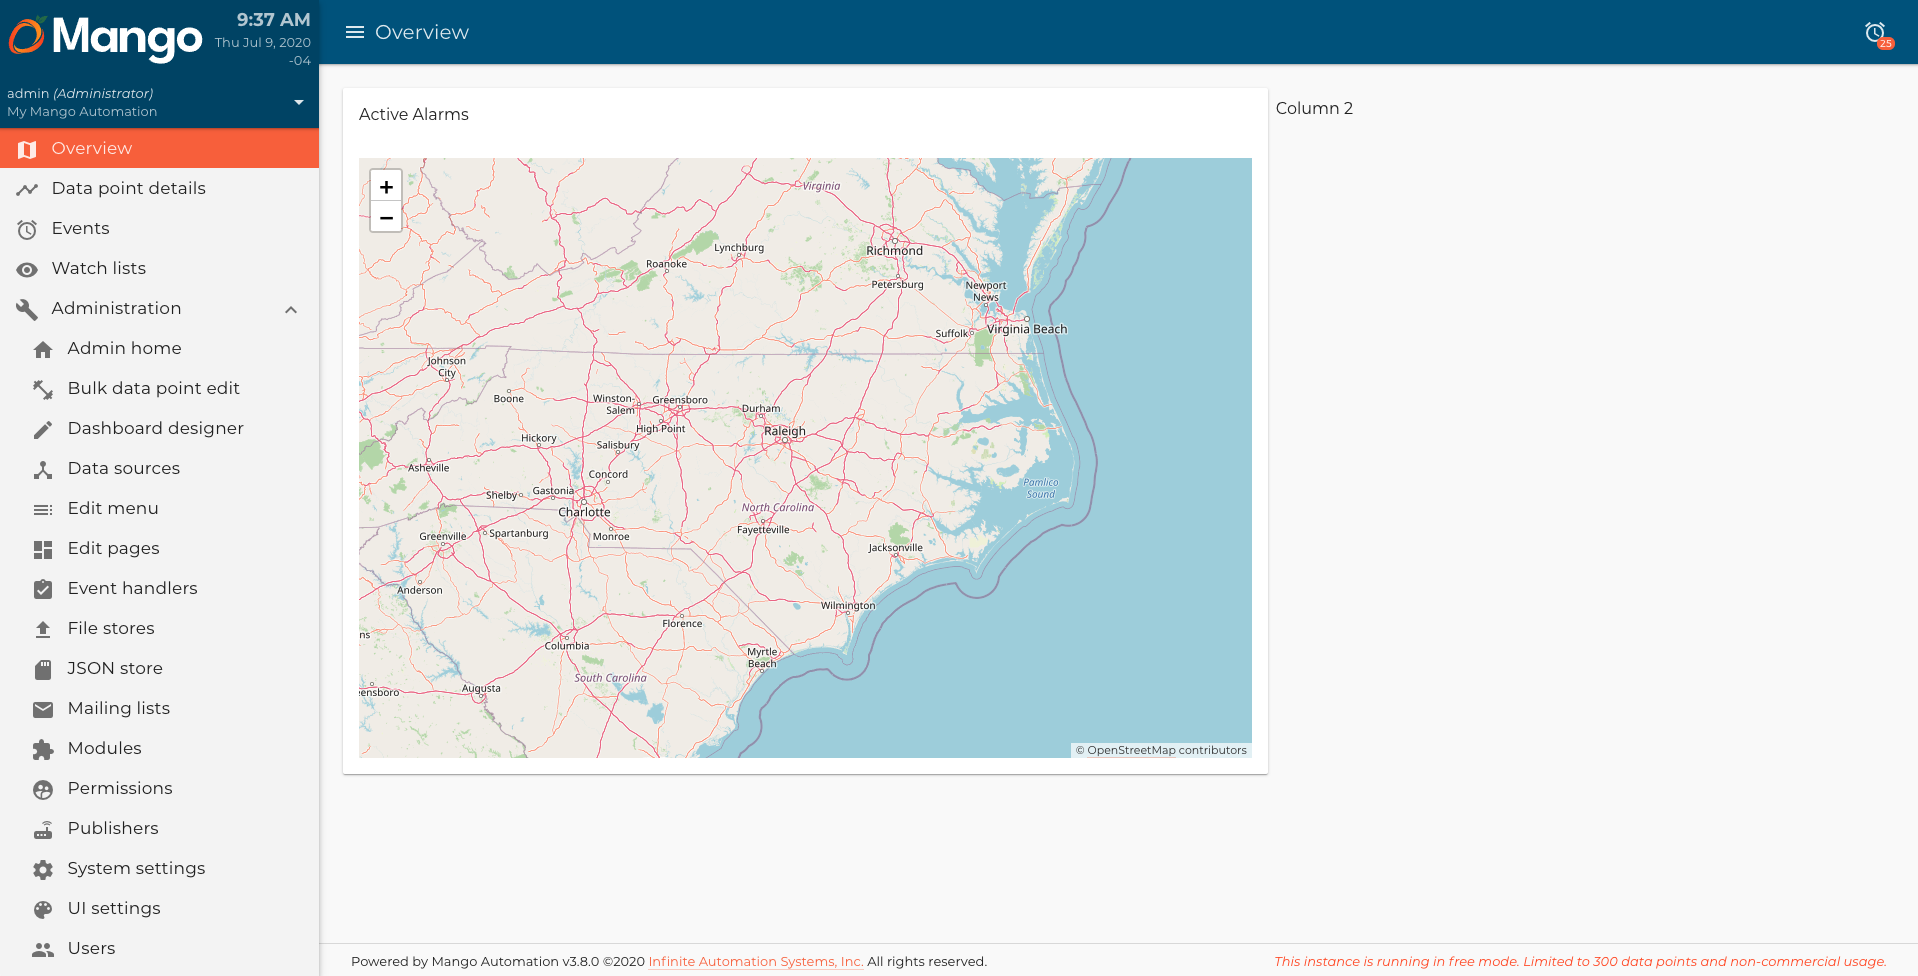This screenshot has height=976, width=1918.
Task: Go to Events menu item
Action: 159,228
